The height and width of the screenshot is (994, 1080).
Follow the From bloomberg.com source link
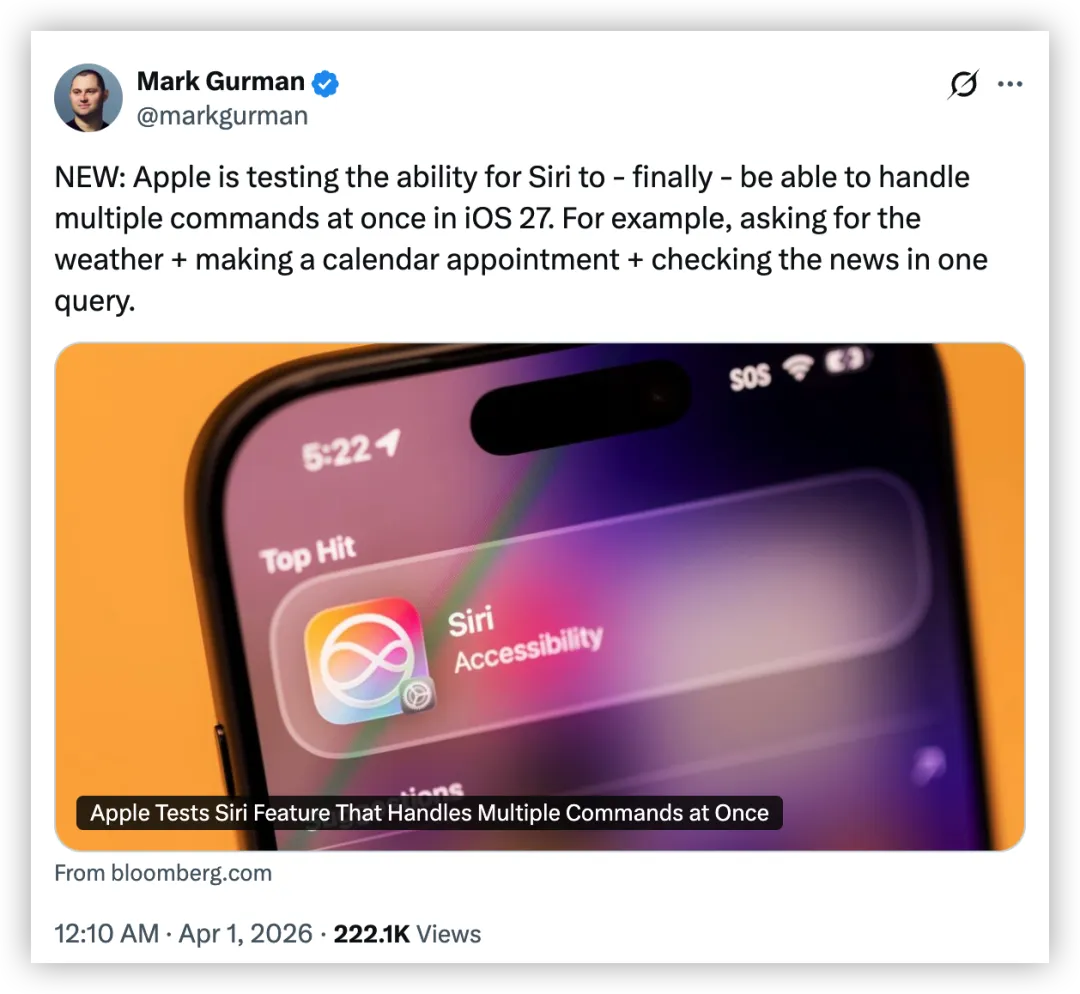click(163, 873)
